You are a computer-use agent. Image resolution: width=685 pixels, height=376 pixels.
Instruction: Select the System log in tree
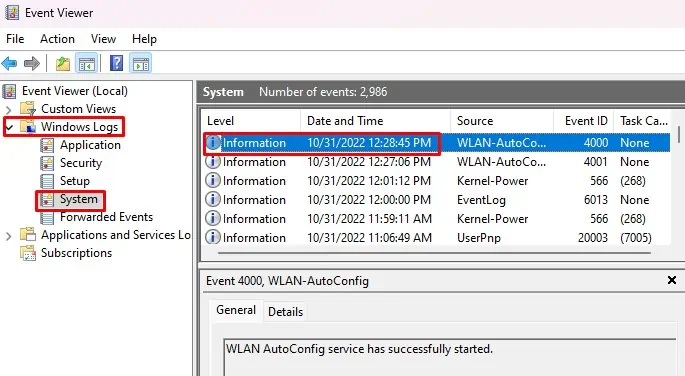tap(79, 199)
